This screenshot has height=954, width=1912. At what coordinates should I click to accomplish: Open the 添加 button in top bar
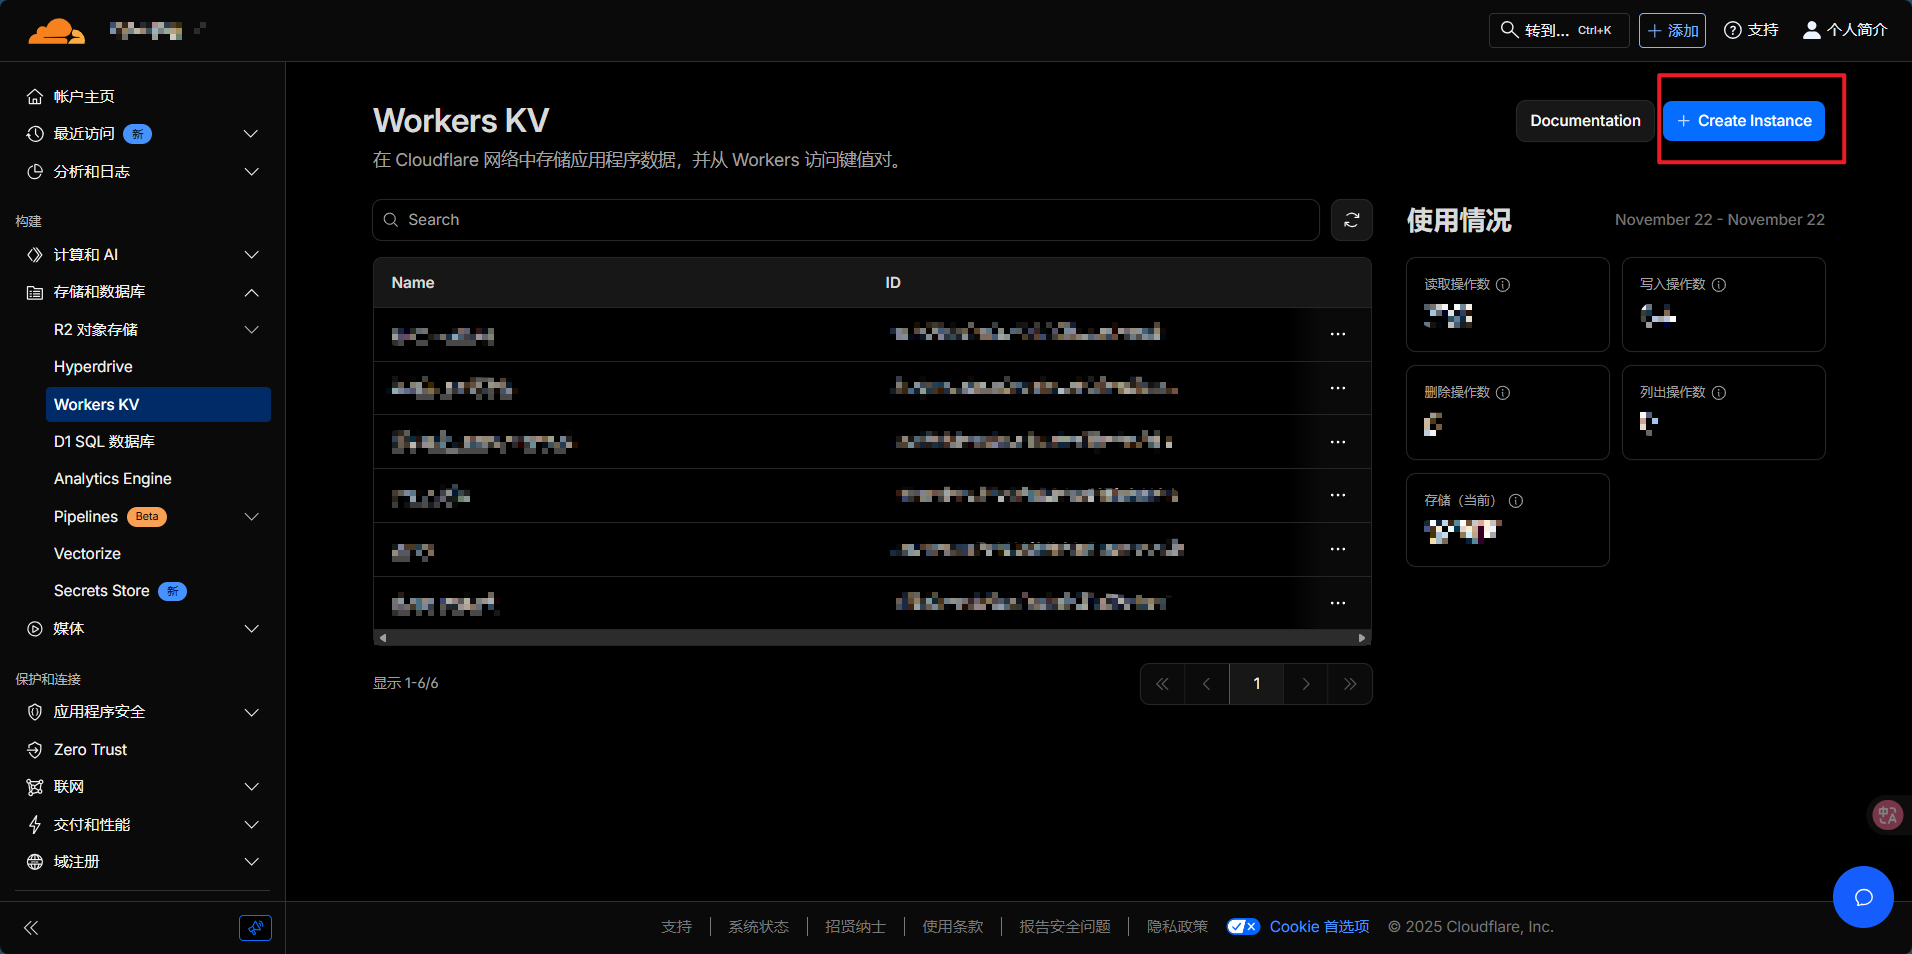coord(1672,31)
